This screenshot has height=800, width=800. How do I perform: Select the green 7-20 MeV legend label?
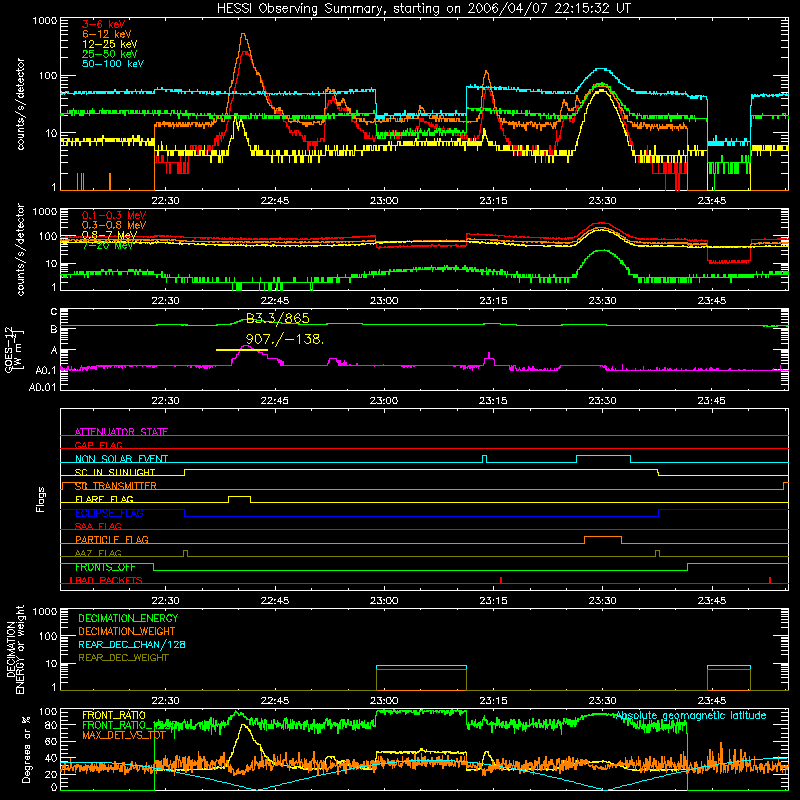coord(107,245)
